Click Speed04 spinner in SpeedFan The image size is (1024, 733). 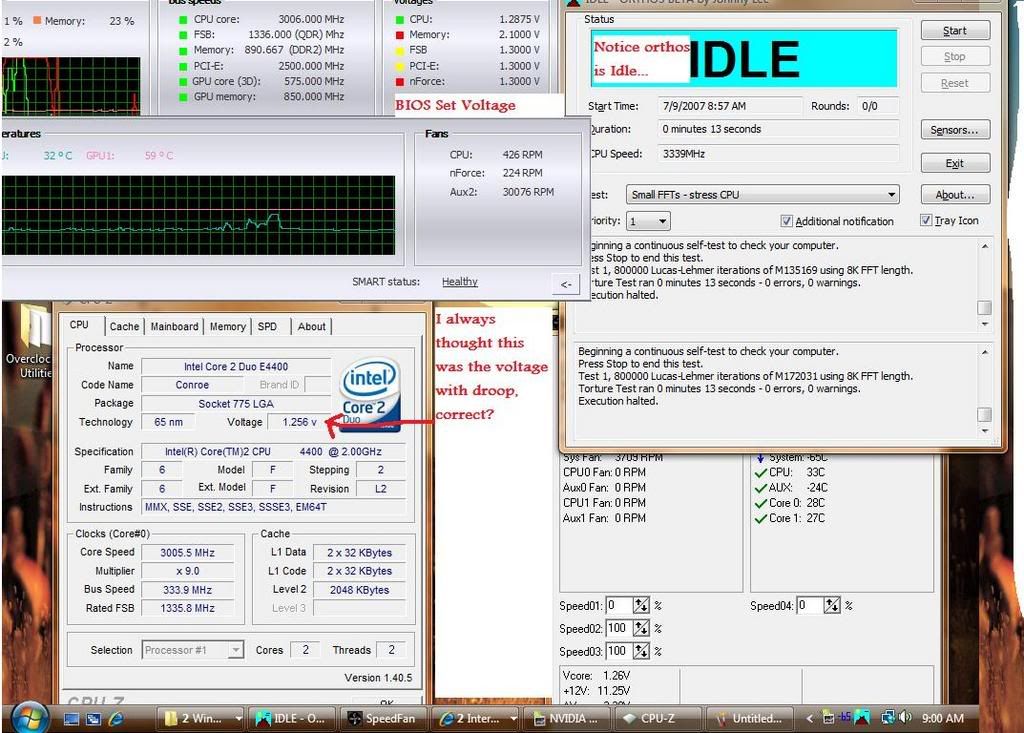pos(832,606)
